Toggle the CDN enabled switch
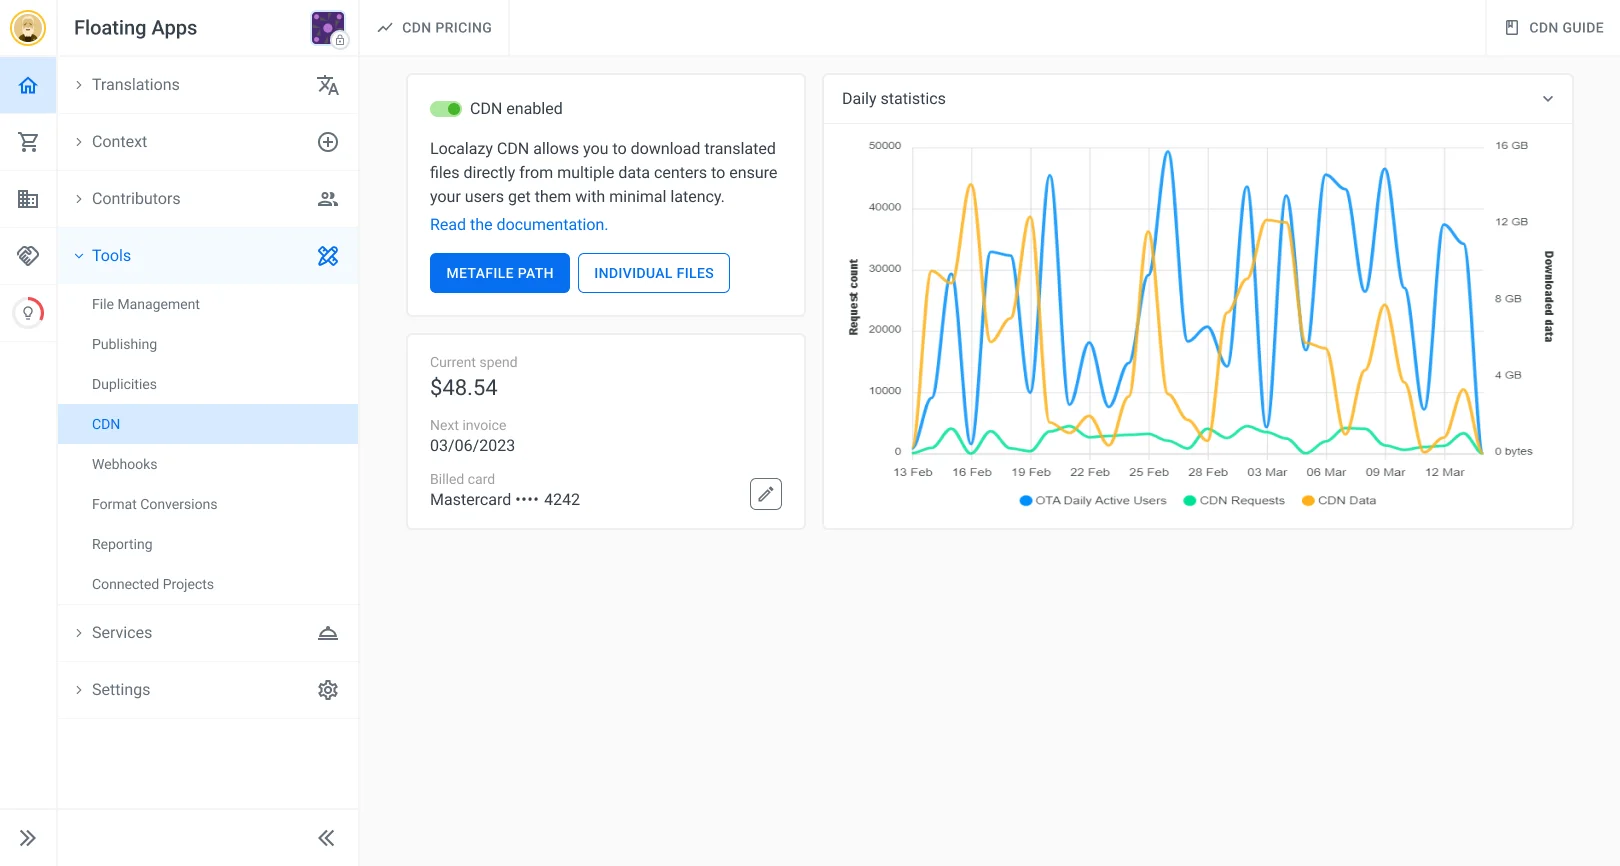This screenshot has width=1620, height=866. point(446,109)
